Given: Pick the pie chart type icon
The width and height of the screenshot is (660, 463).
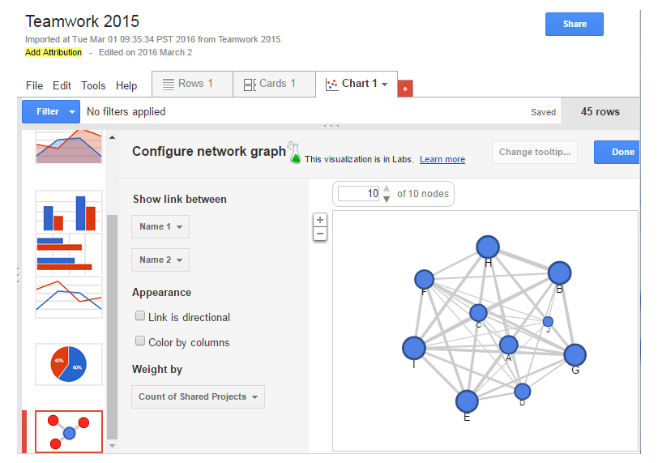Looking at the screenshot, I should coord(69,364).
